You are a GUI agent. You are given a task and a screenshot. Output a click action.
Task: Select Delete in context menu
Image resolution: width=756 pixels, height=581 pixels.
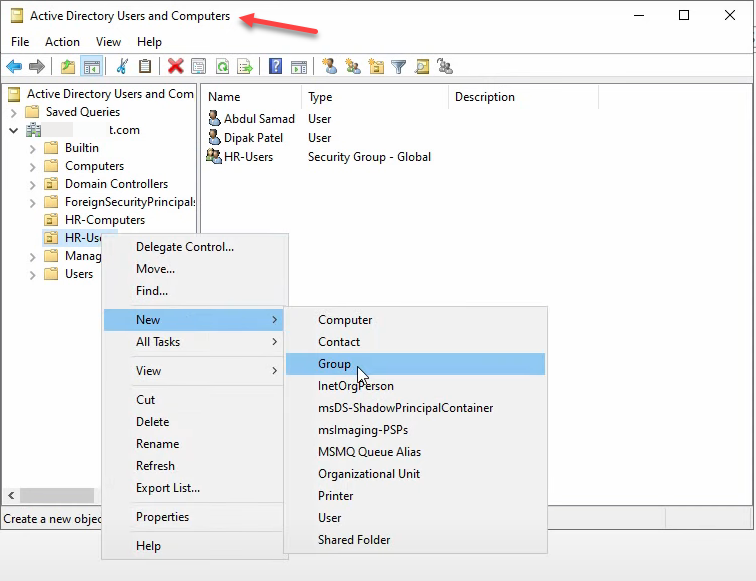193,422
